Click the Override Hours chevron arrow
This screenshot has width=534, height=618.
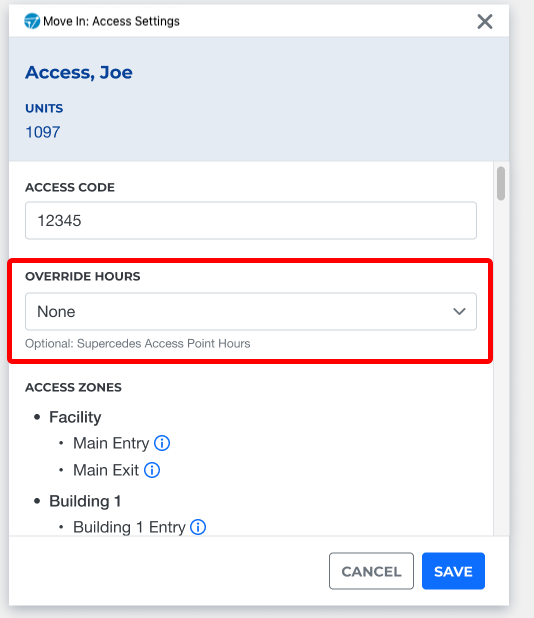click(x=459, y=311)
